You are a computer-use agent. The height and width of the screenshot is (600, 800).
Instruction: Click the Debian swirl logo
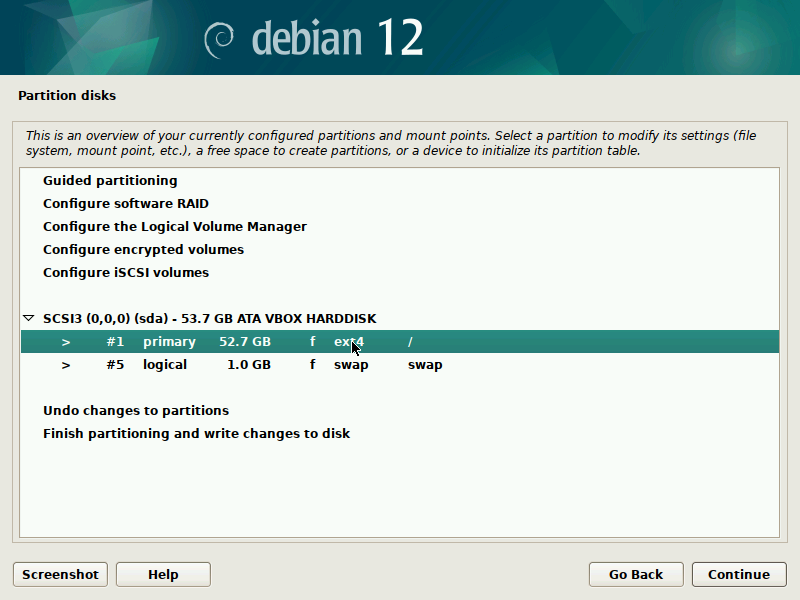[x=219, y=40]
